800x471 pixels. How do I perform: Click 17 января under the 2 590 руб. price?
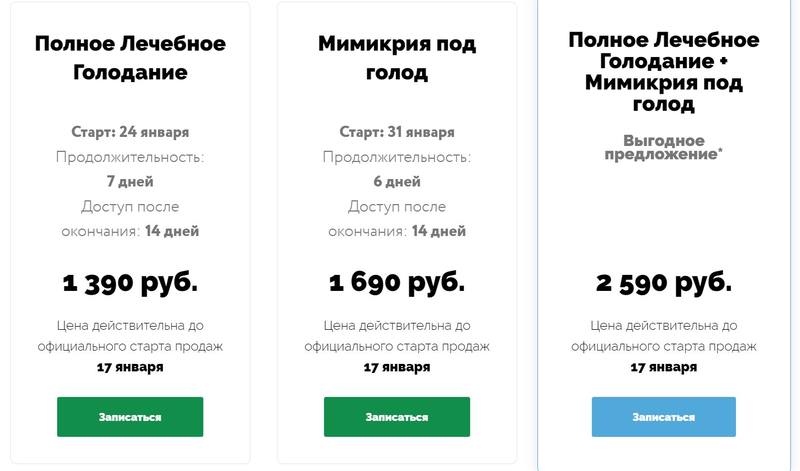coord(663,367)
